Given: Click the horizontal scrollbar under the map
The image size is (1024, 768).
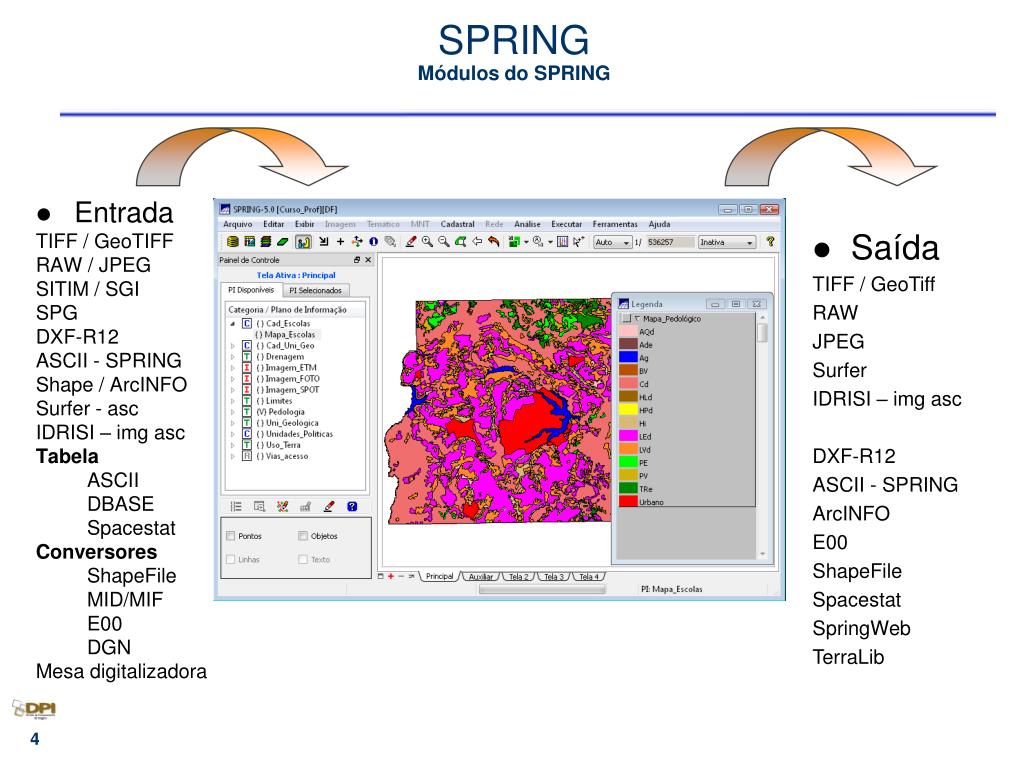Looking at the screenshot, I should pos(542,589).
